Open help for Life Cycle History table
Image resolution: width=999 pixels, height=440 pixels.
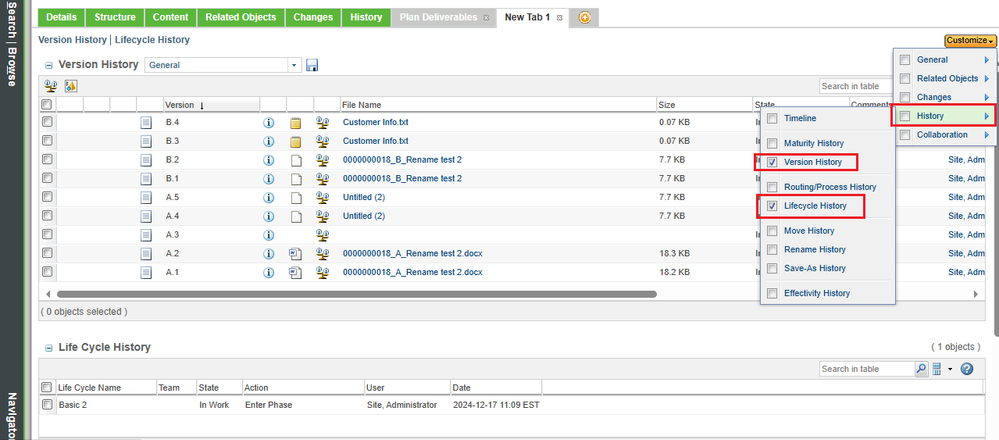tap(967, 369)
